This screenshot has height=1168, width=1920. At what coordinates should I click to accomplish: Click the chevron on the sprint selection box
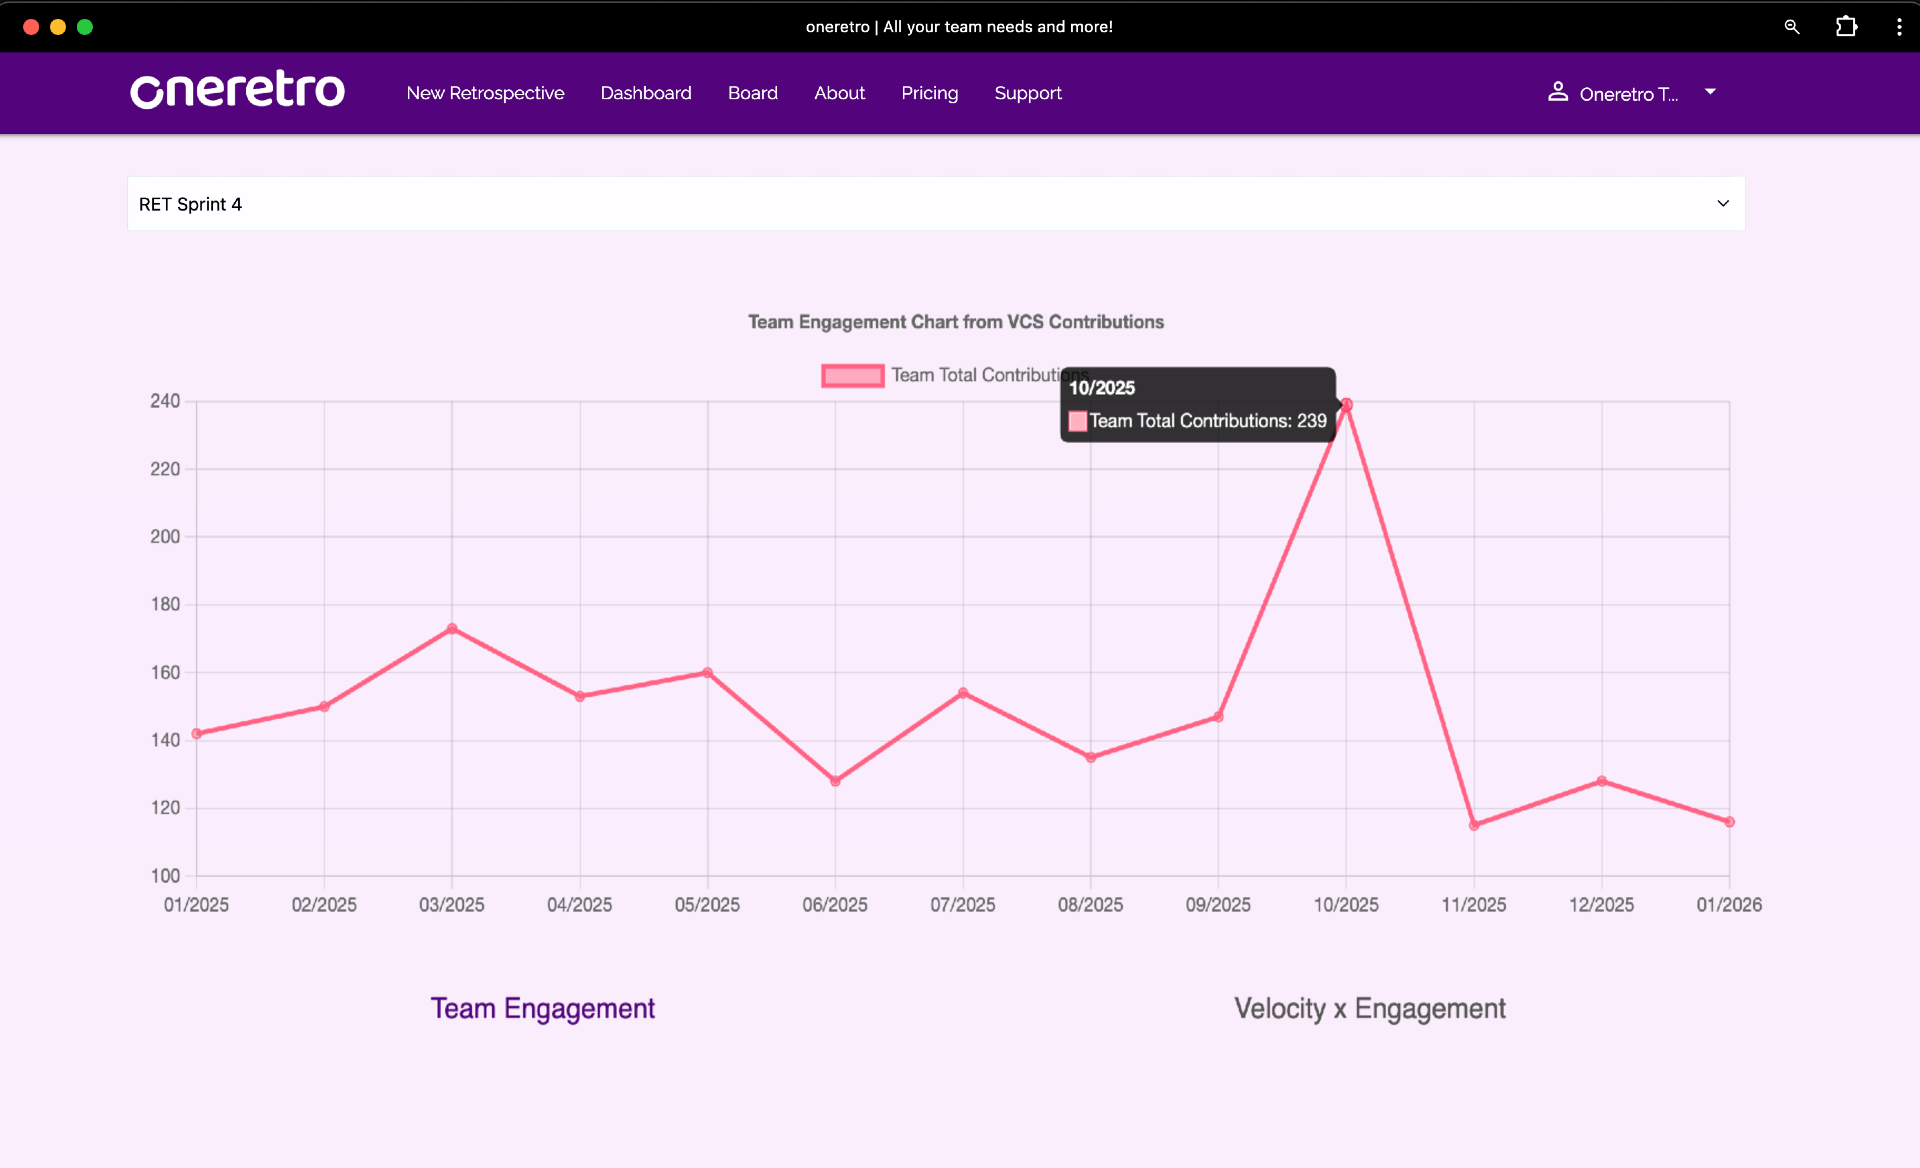coord(1723,203)
